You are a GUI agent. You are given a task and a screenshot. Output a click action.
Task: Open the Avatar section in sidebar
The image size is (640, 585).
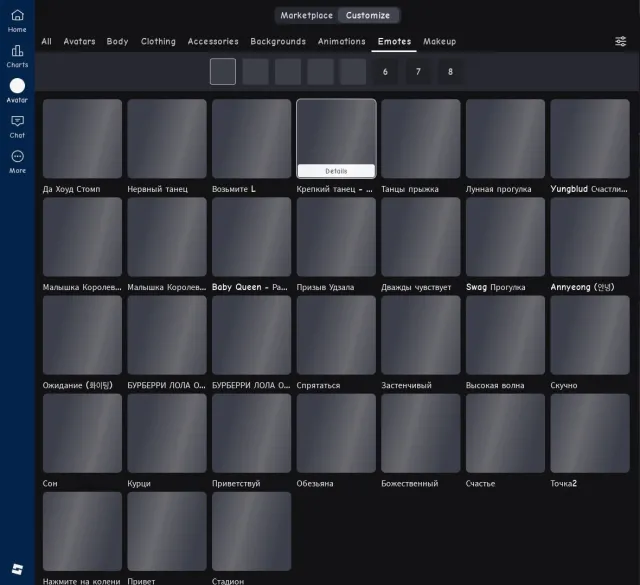point(17,91)
